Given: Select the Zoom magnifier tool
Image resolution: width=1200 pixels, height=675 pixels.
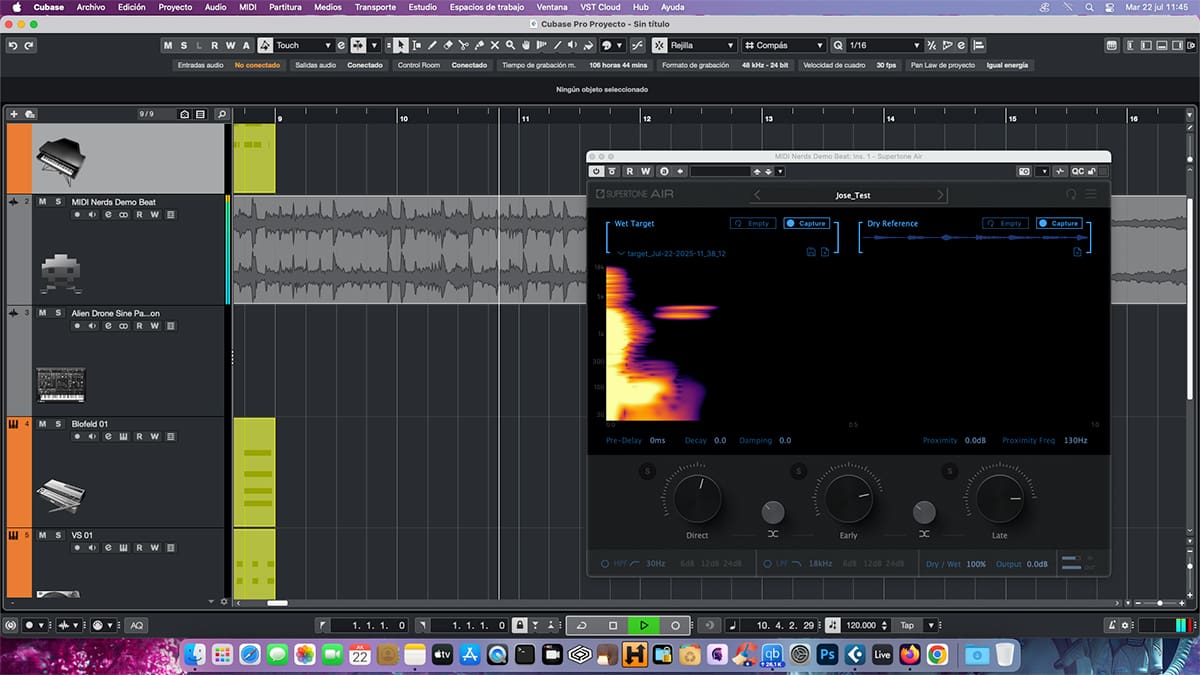Looking at the screenshot, I should coord(510,45).
